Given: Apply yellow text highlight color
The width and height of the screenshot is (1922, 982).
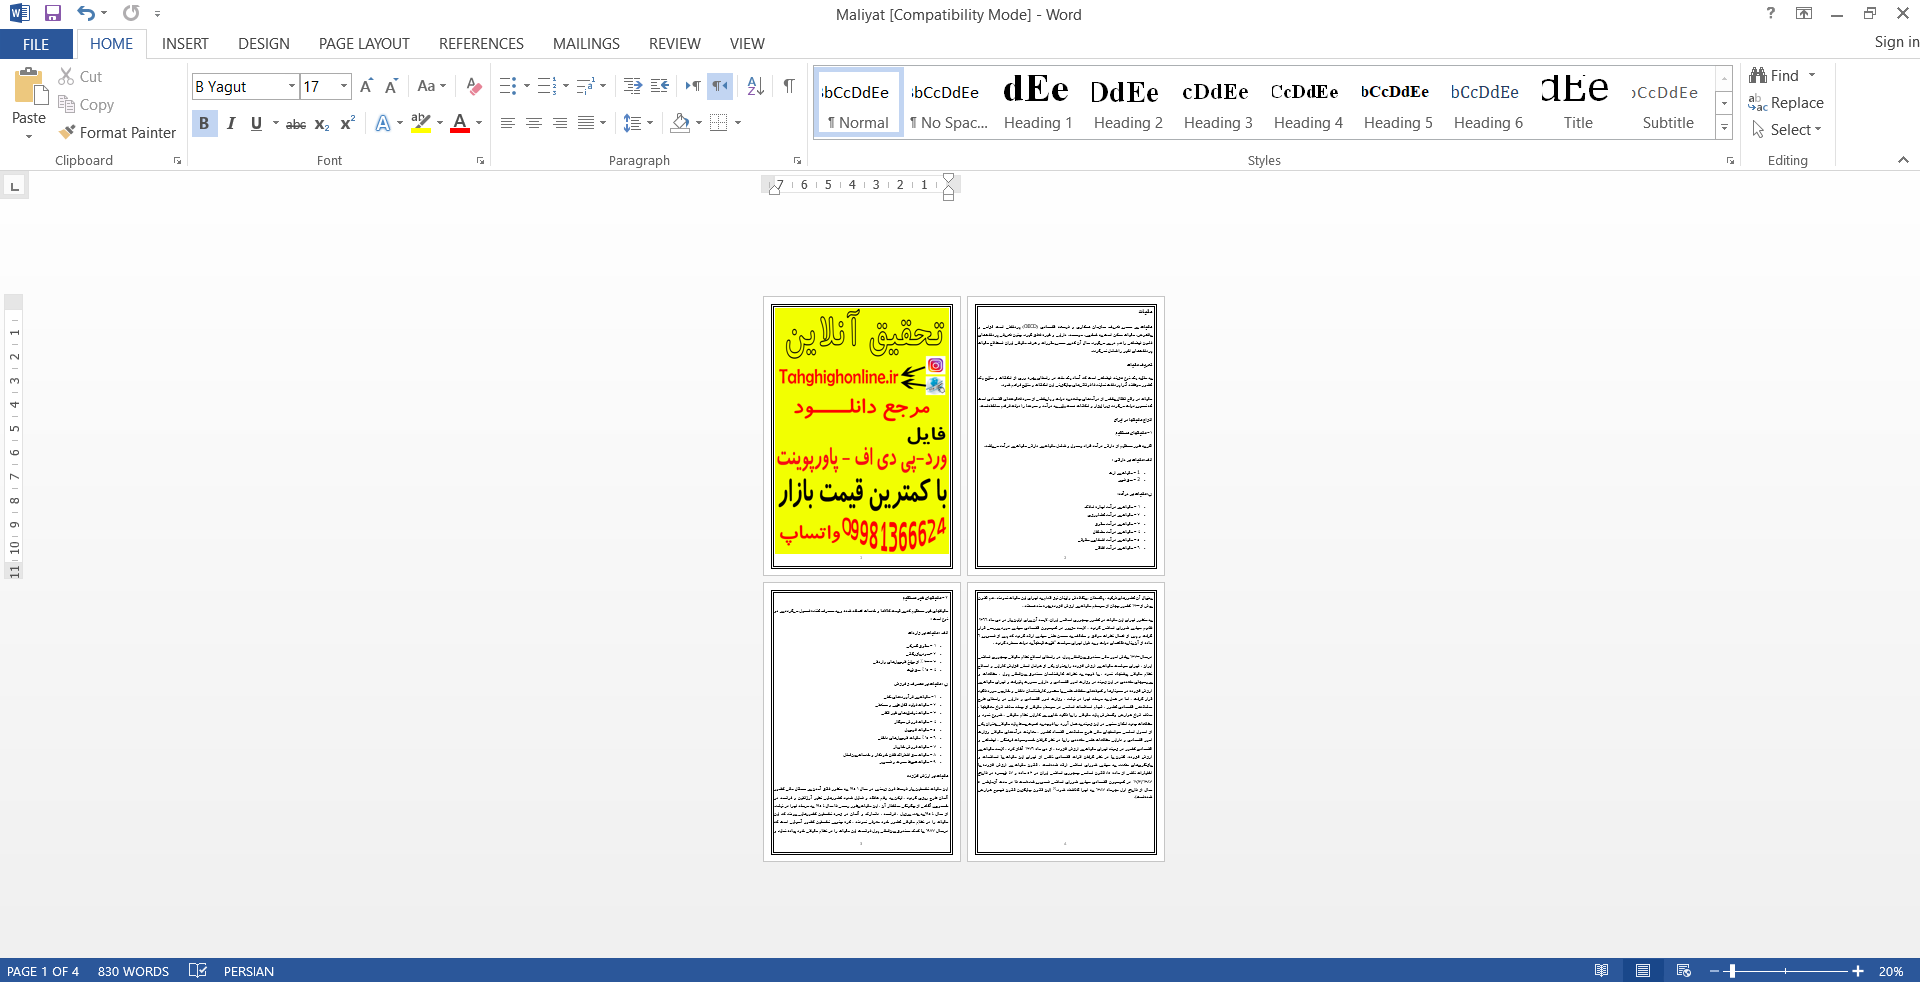Looking at the screenshot, I should pyautogui.click(x=421, y=123).
